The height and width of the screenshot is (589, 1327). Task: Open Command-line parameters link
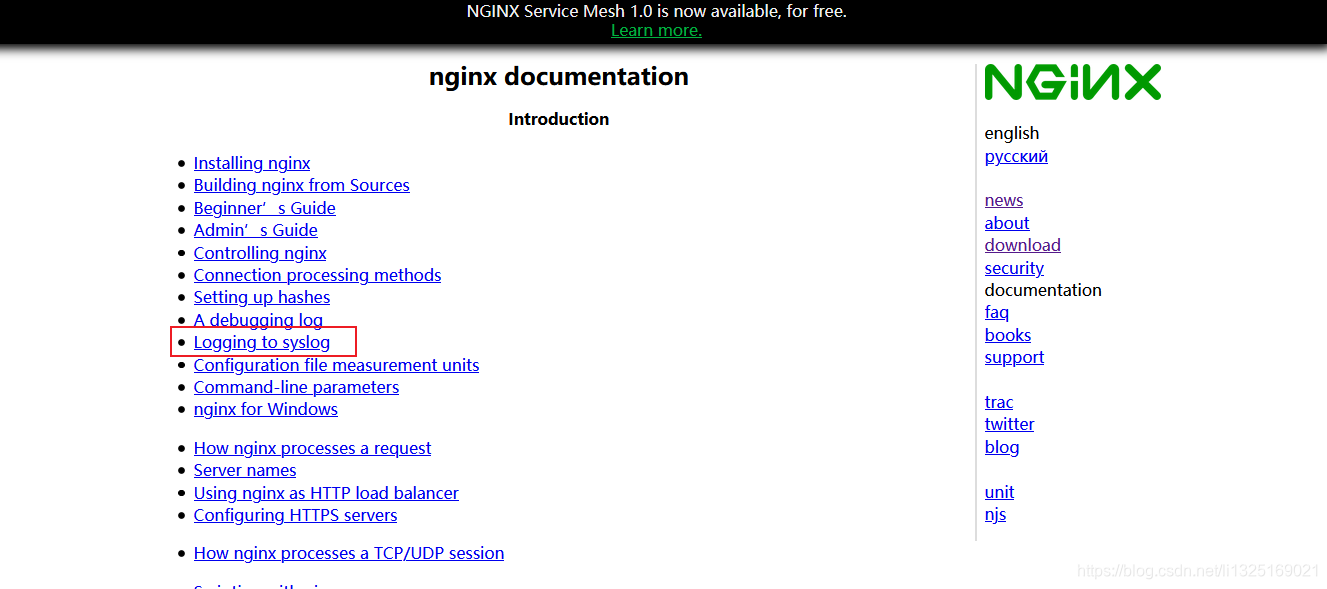tap(296, 387)
